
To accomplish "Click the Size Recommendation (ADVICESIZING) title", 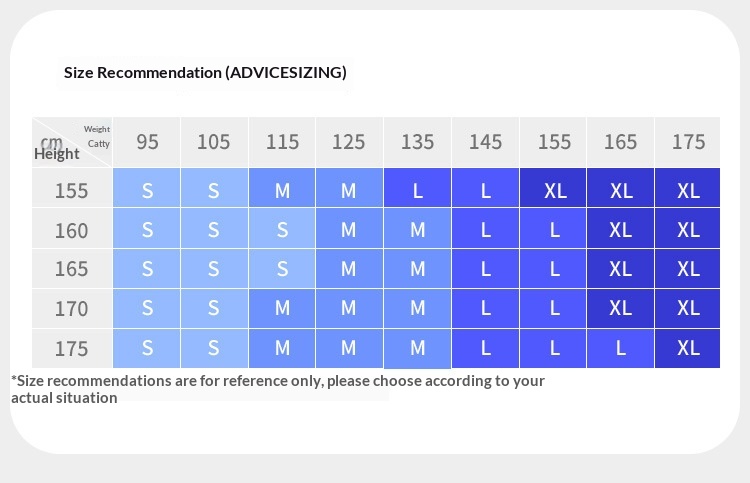I will coord(205,72).
